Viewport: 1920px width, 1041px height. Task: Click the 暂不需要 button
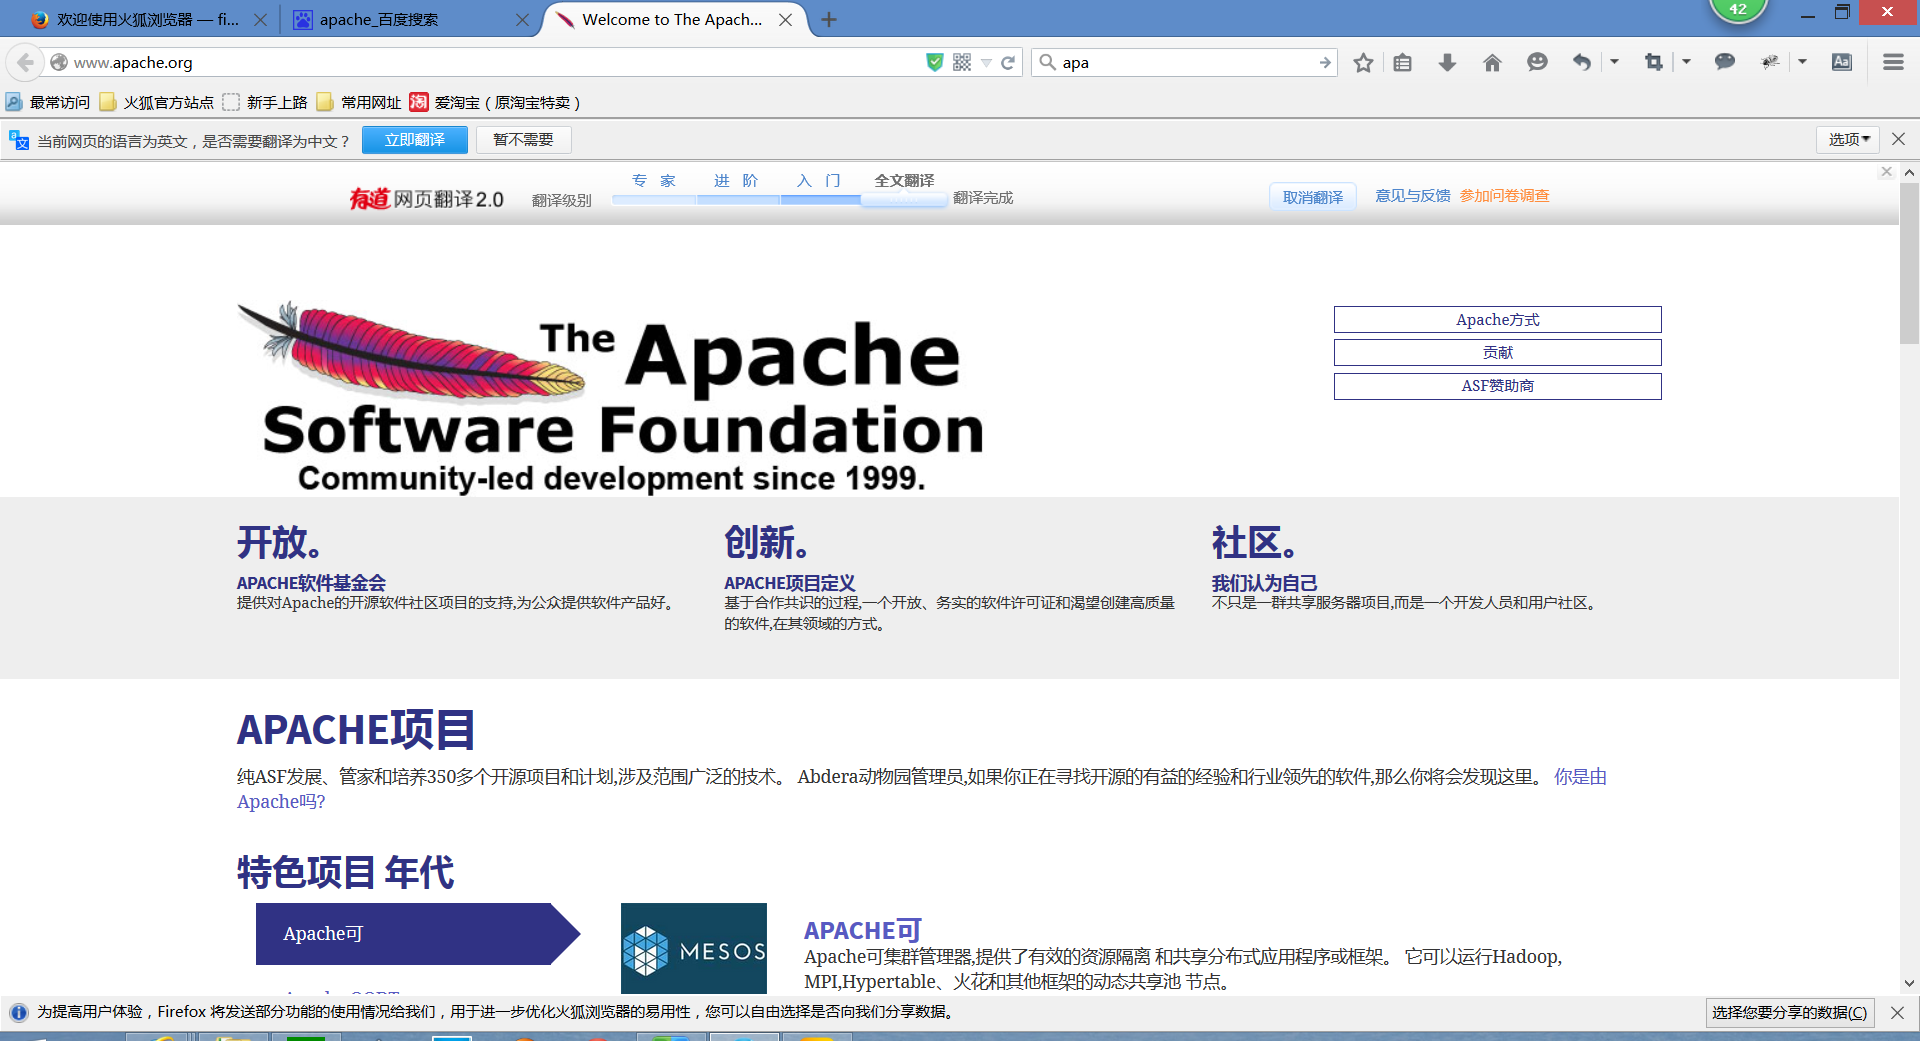click(x=523, y=140)
